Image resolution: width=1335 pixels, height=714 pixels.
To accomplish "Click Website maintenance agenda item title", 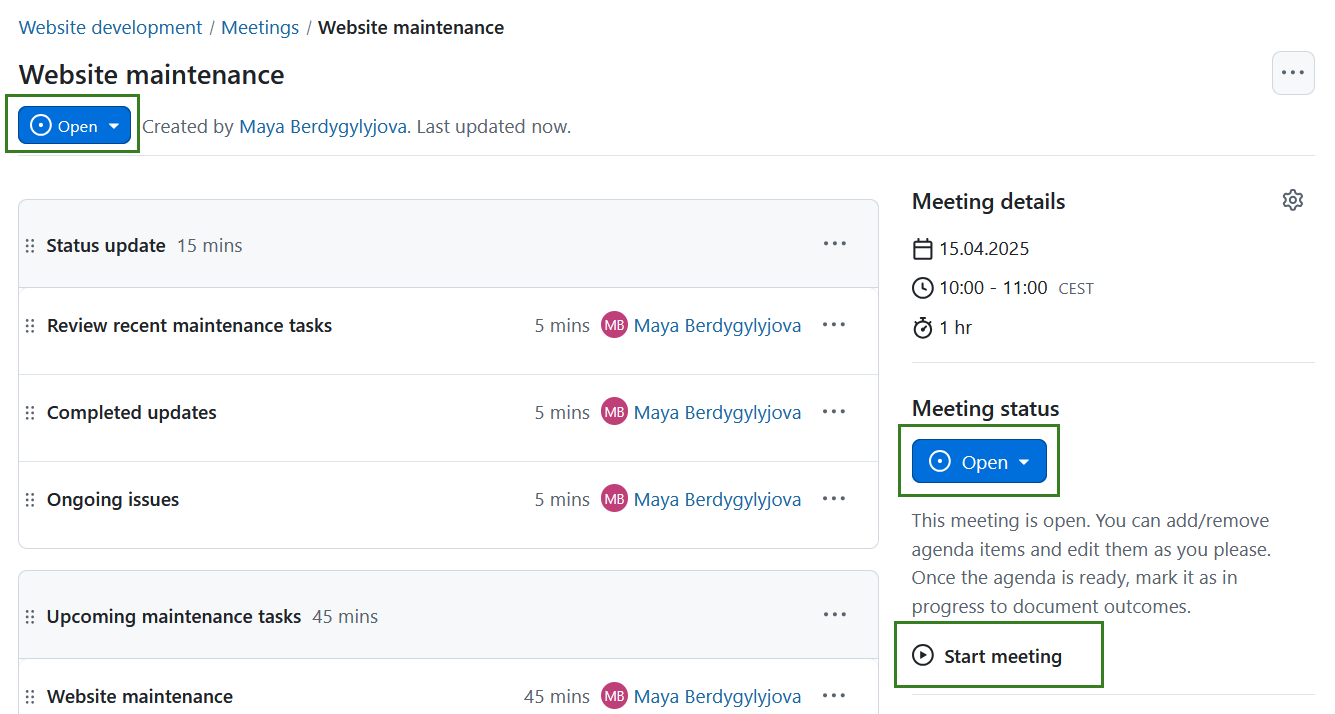I will tap(140, 696).
